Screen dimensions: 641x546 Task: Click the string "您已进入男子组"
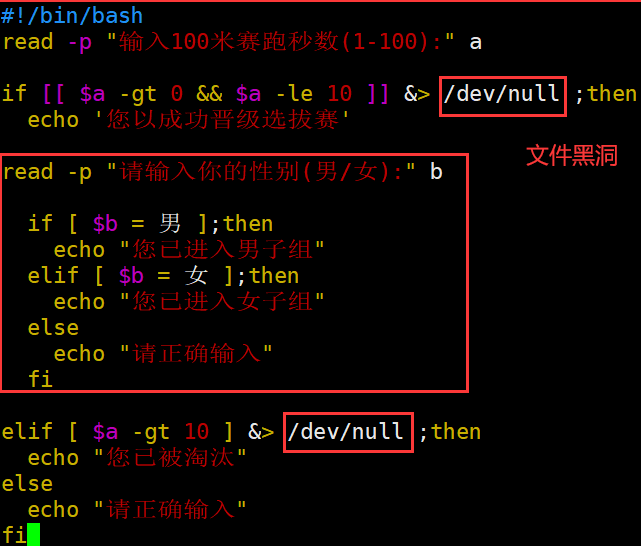pos(222,250)
